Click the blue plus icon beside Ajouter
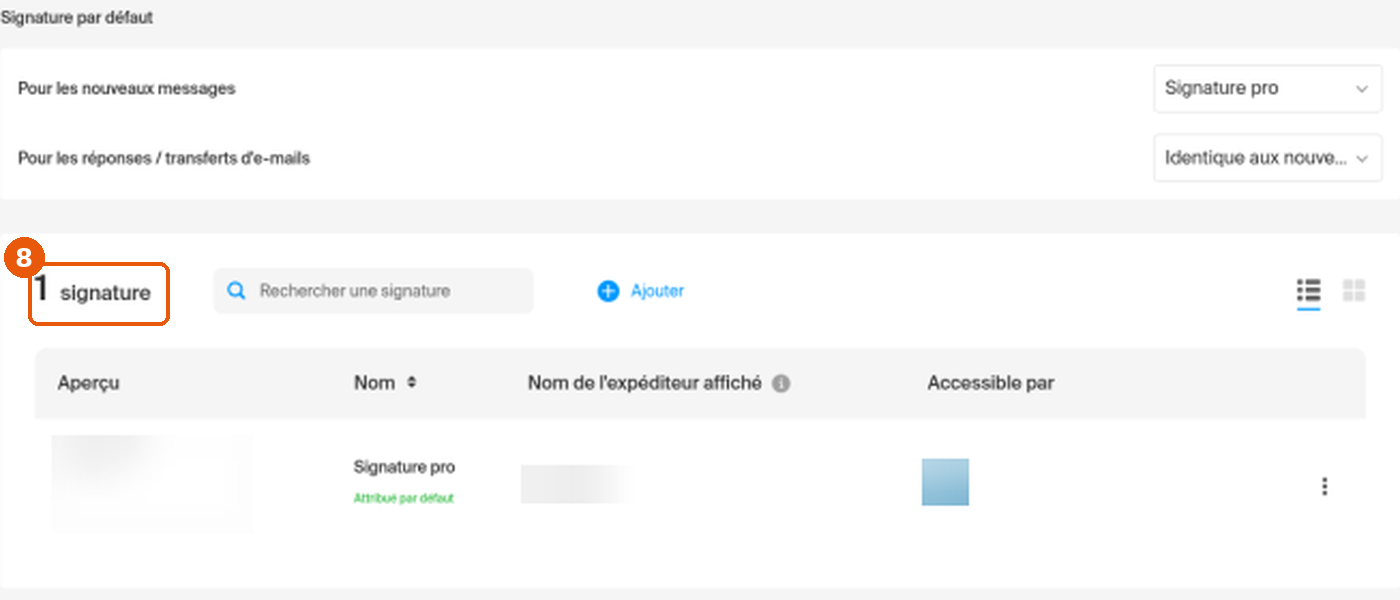1400x600 pixels. [x=608, y=291]
